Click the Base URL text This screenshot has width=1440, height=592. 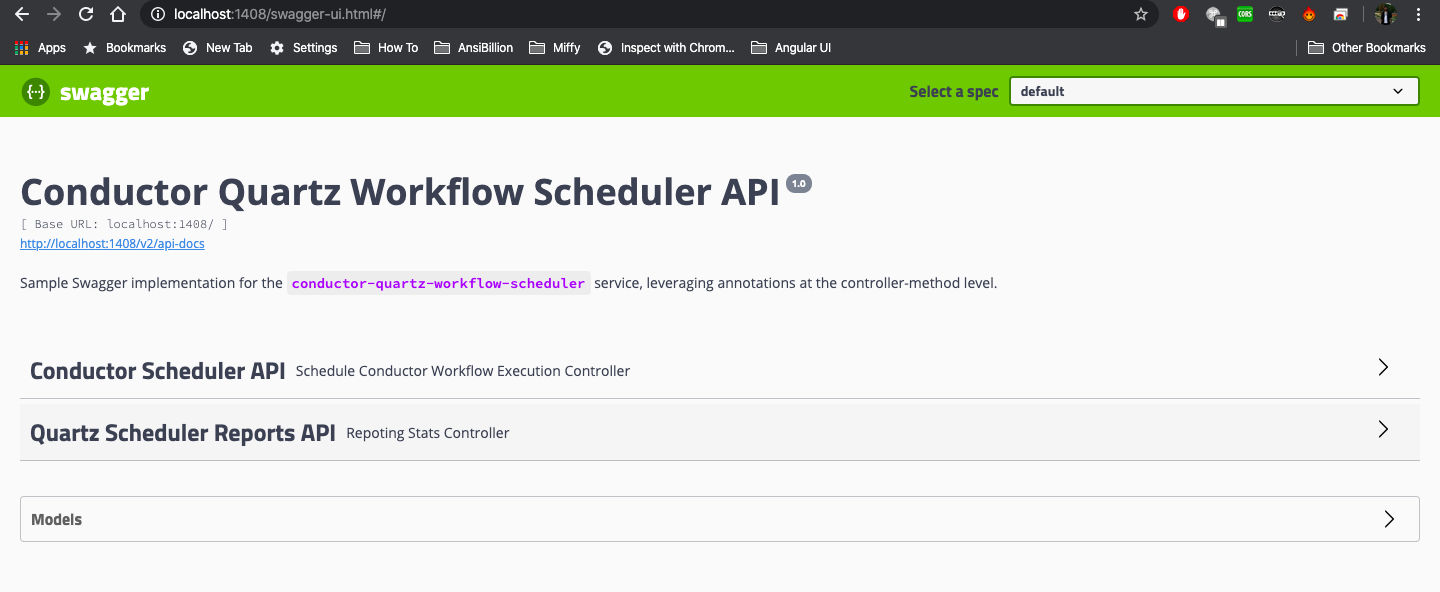tap(124, 224)
